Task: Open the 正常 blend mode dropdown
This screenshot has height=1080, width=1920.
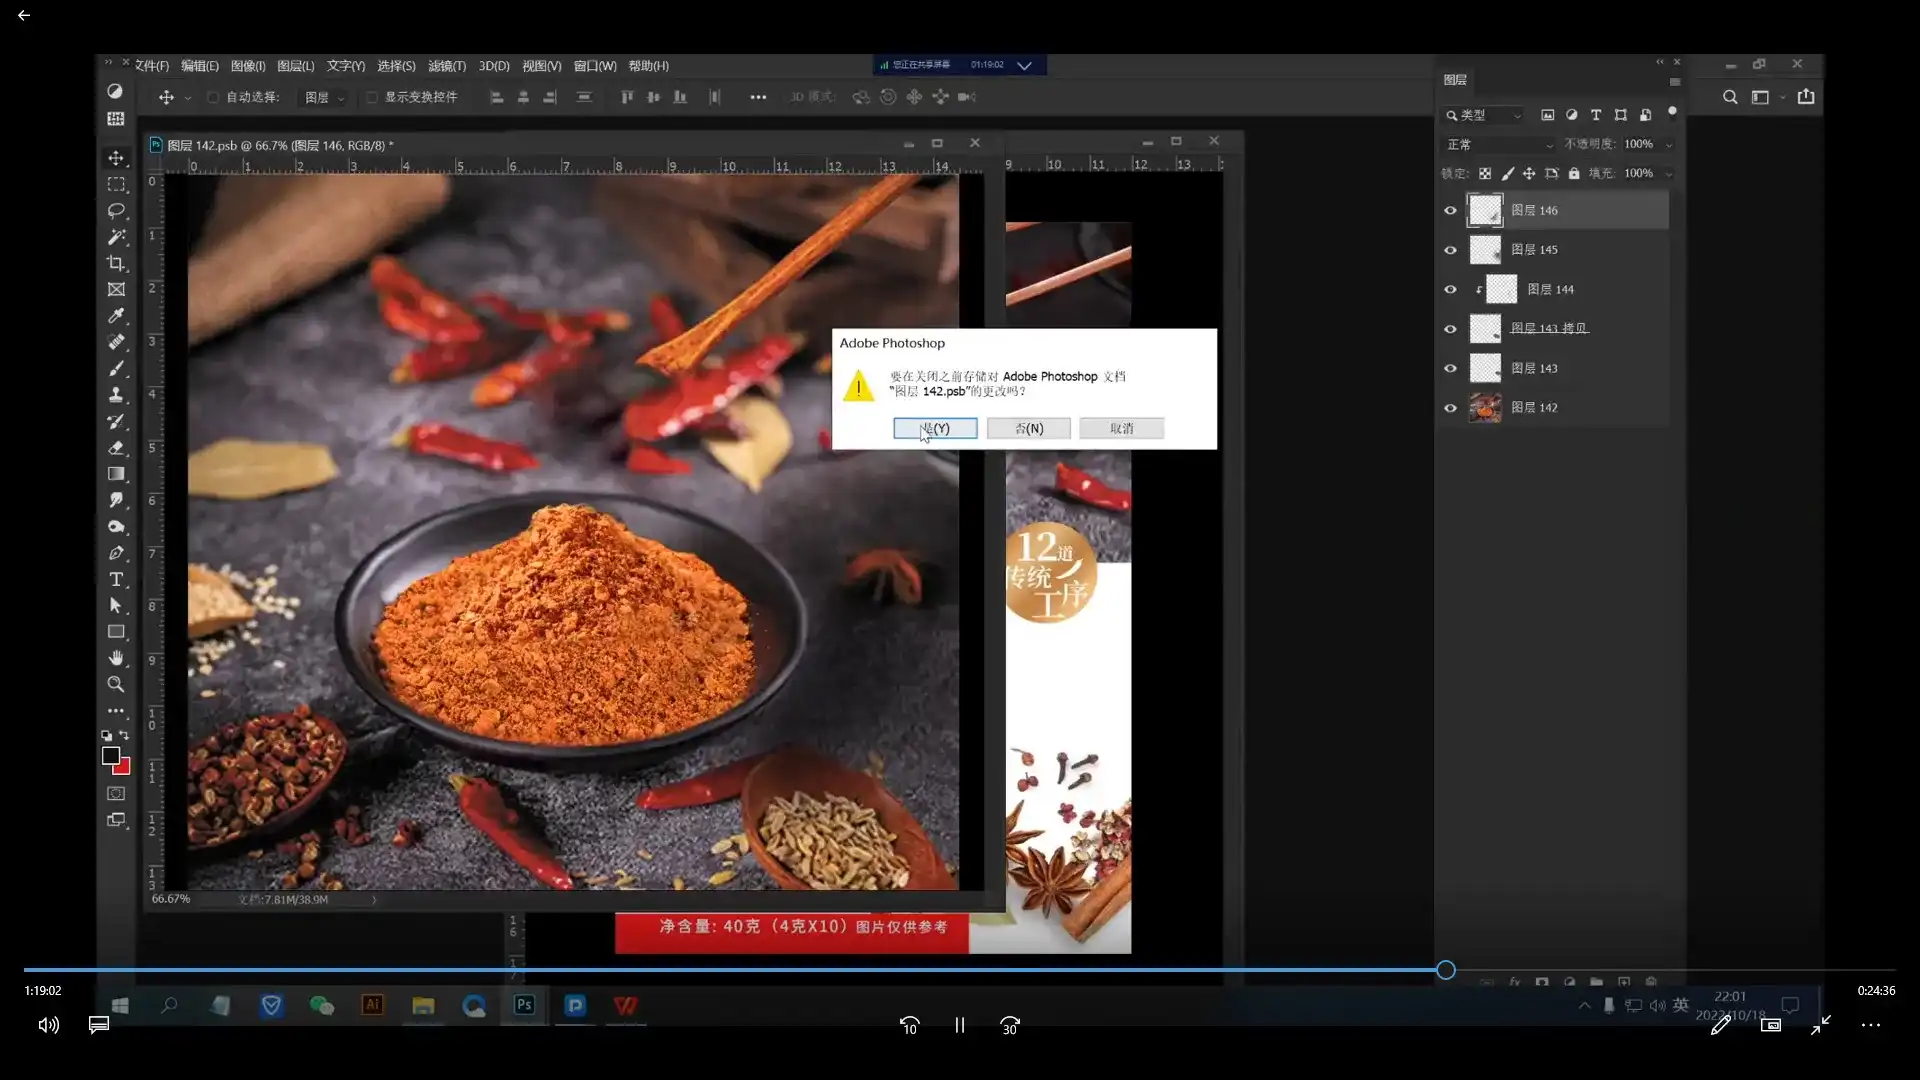Action: [x=1499, y=145]
